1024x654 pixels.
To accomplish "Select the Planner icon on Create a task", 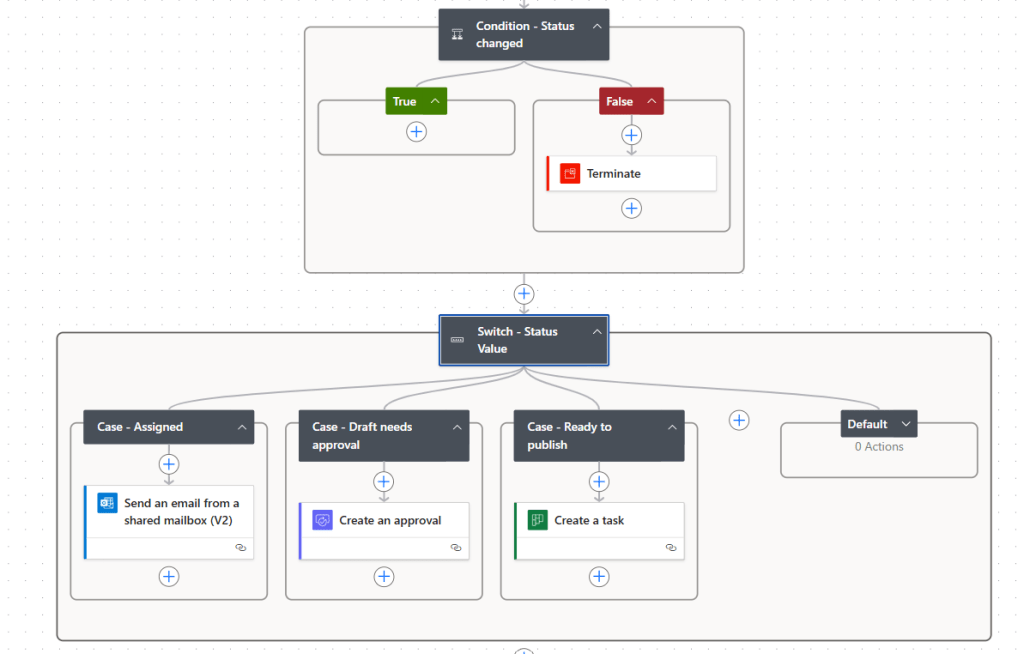I will tap(536, 519).
